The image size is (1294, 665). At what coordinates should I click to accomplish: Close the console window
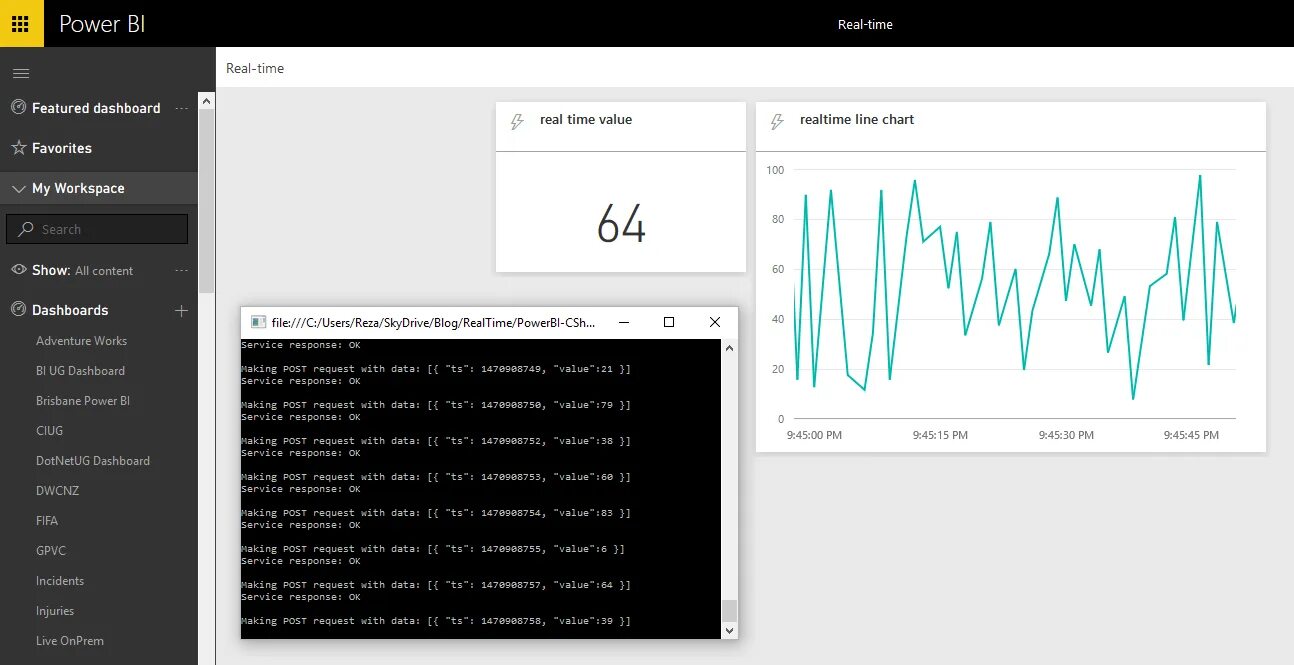[x=715, y=322]
